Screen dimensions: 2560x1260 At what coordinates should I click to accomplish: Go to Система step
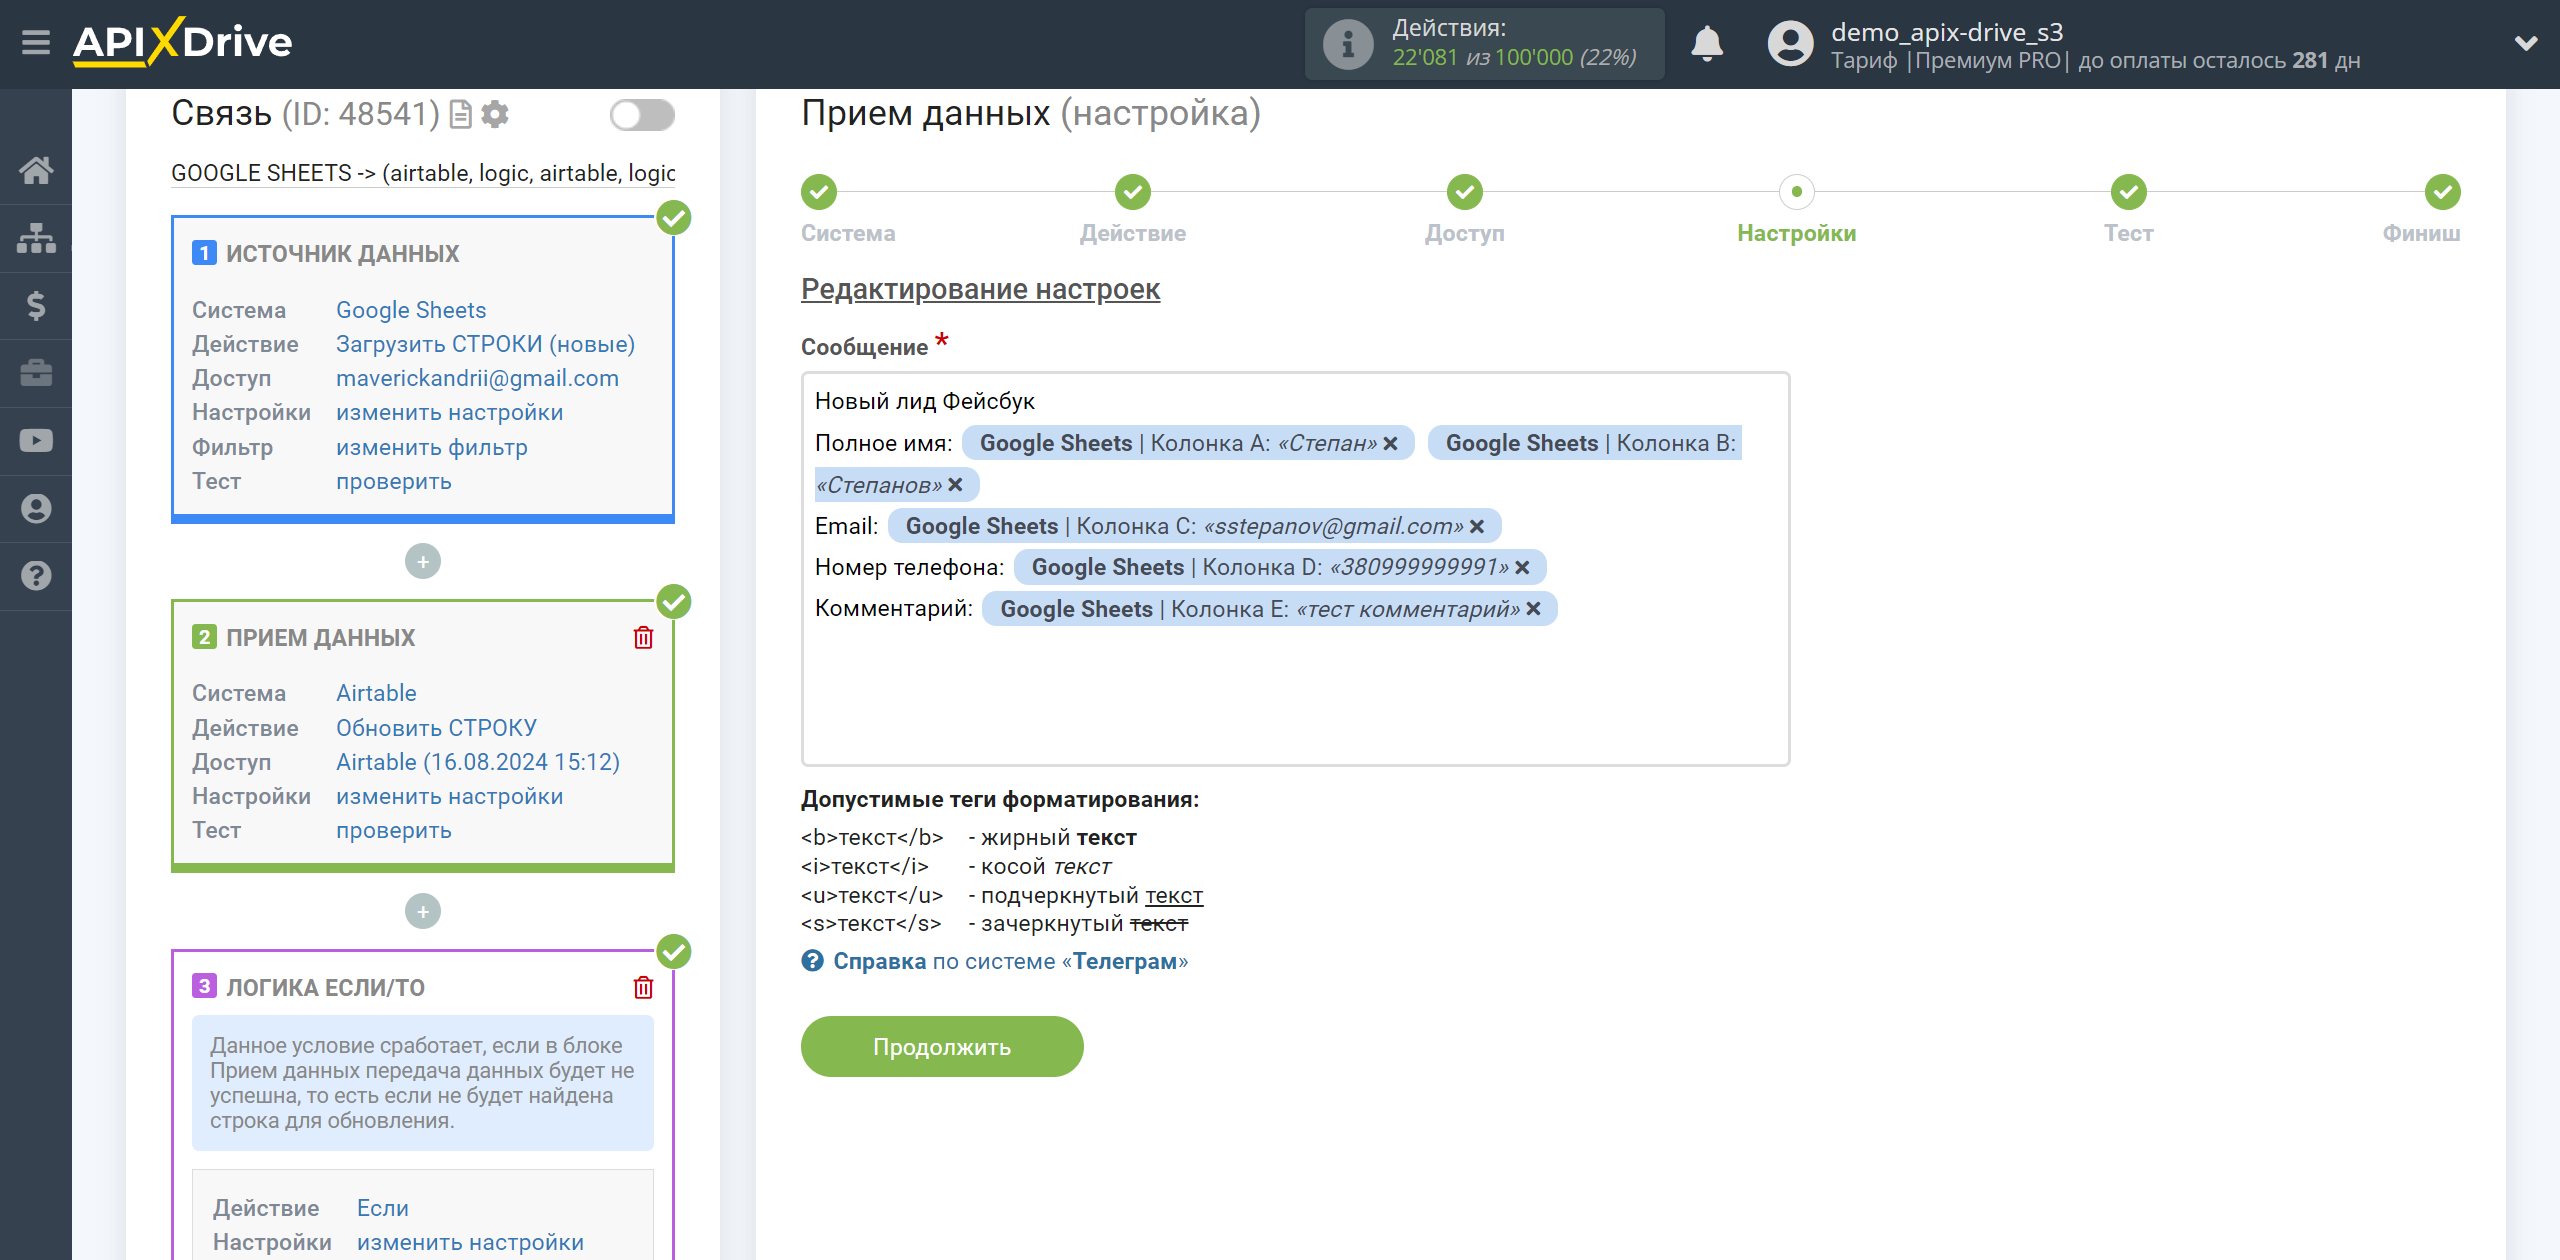819,192
